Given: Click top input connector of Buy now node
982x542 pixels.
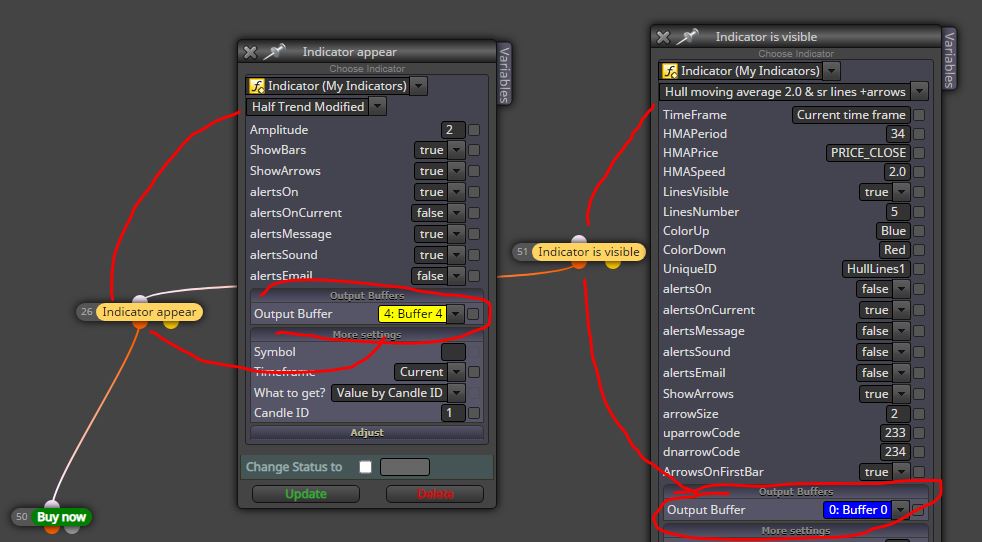Looking at the screenshot, I should 52,504.
